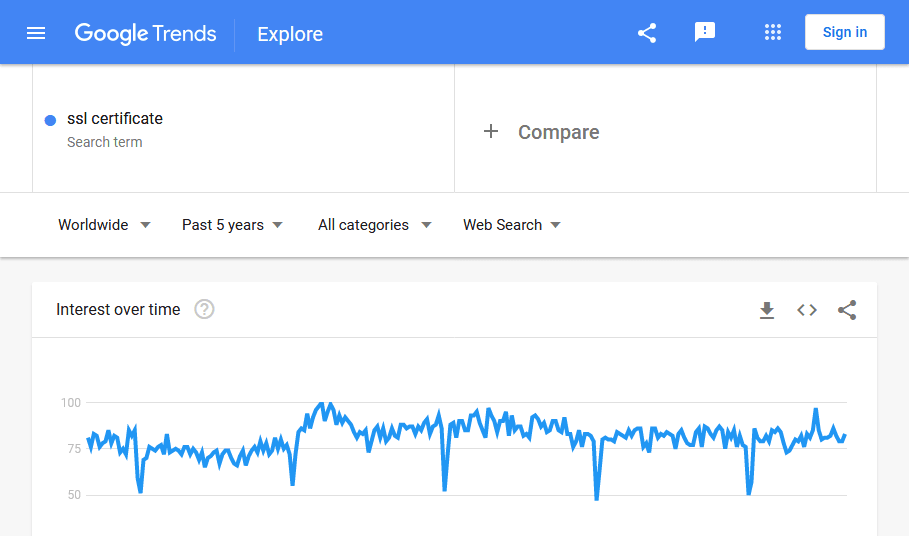909x536 pixels.
Task: Download the Interest over time CSV
Action: click(x=767, y=310)
